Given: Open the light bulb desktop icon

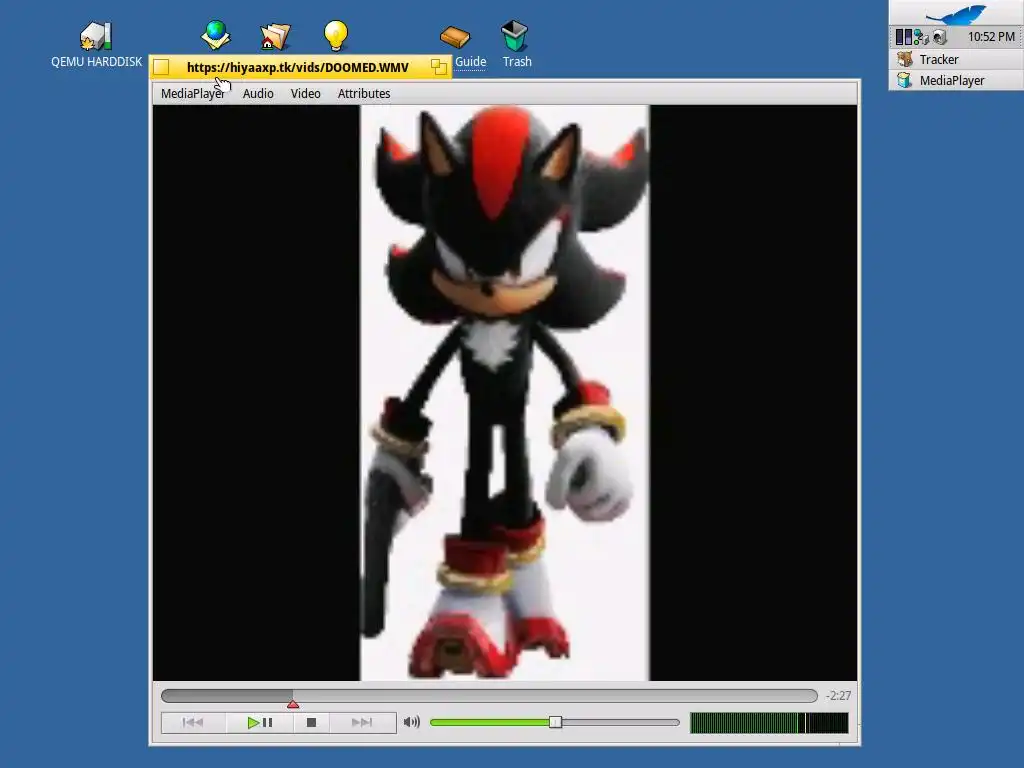Looking at the screenshot, I should (336, 35).
